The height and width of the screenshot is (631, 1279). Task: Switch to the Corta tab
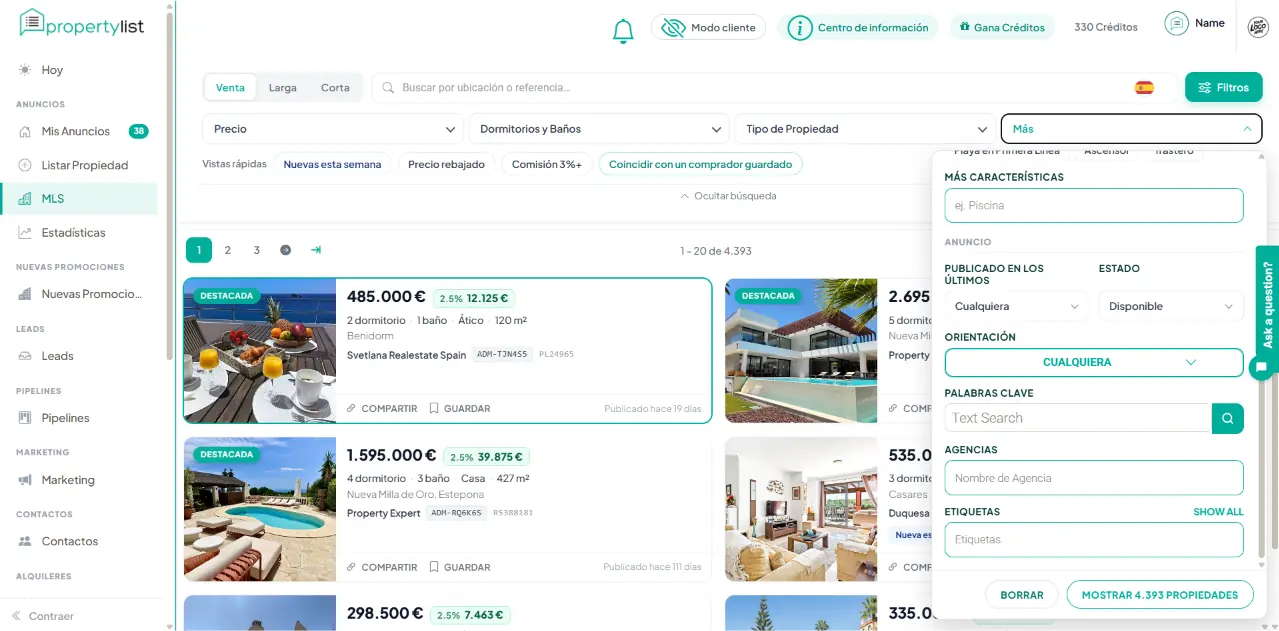(335, 88)
